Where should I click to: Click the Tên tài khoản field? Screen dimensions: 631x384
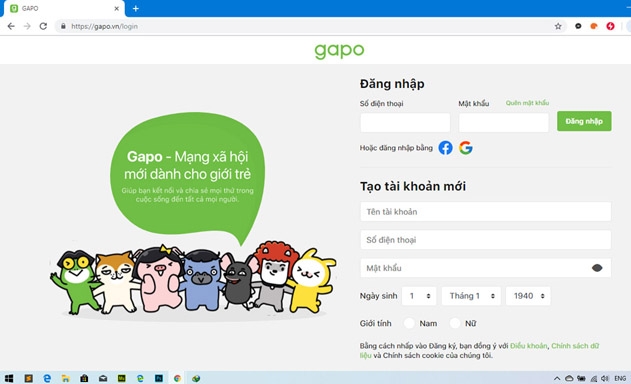(x=486, y=212)
